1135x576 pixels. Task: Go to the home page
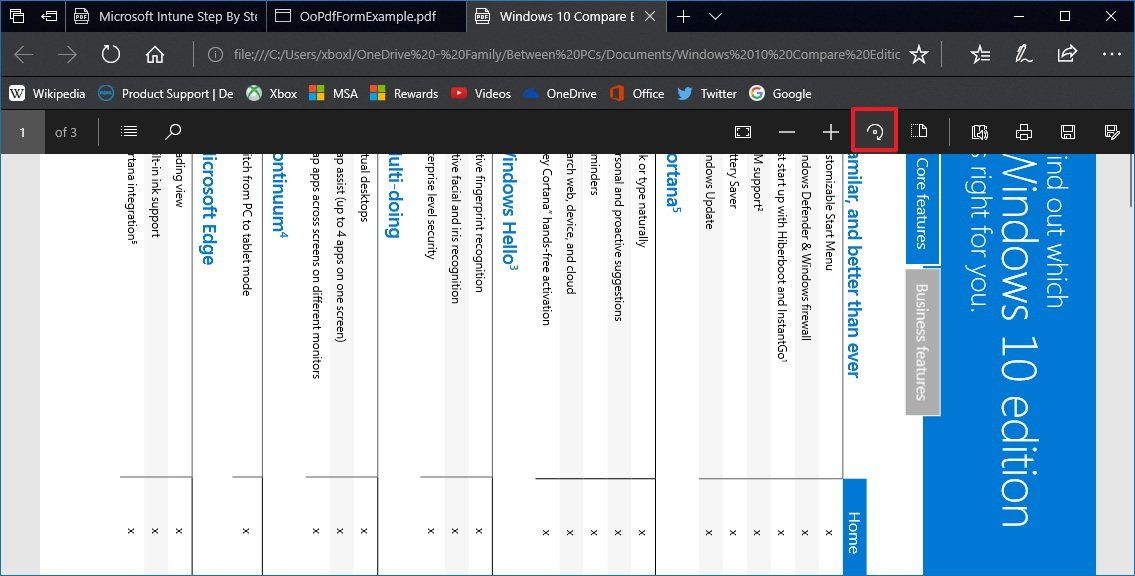pos(154,54)
